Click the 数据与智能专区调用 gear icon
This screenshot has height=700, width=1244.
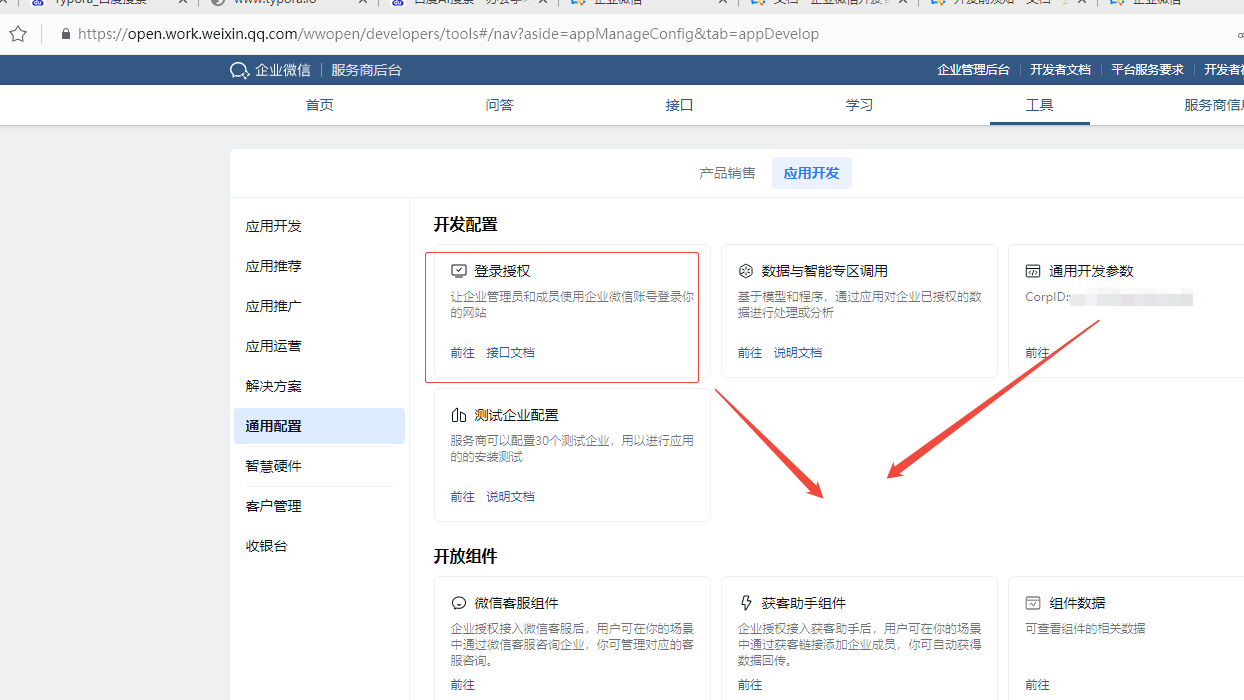click(745, 270)
